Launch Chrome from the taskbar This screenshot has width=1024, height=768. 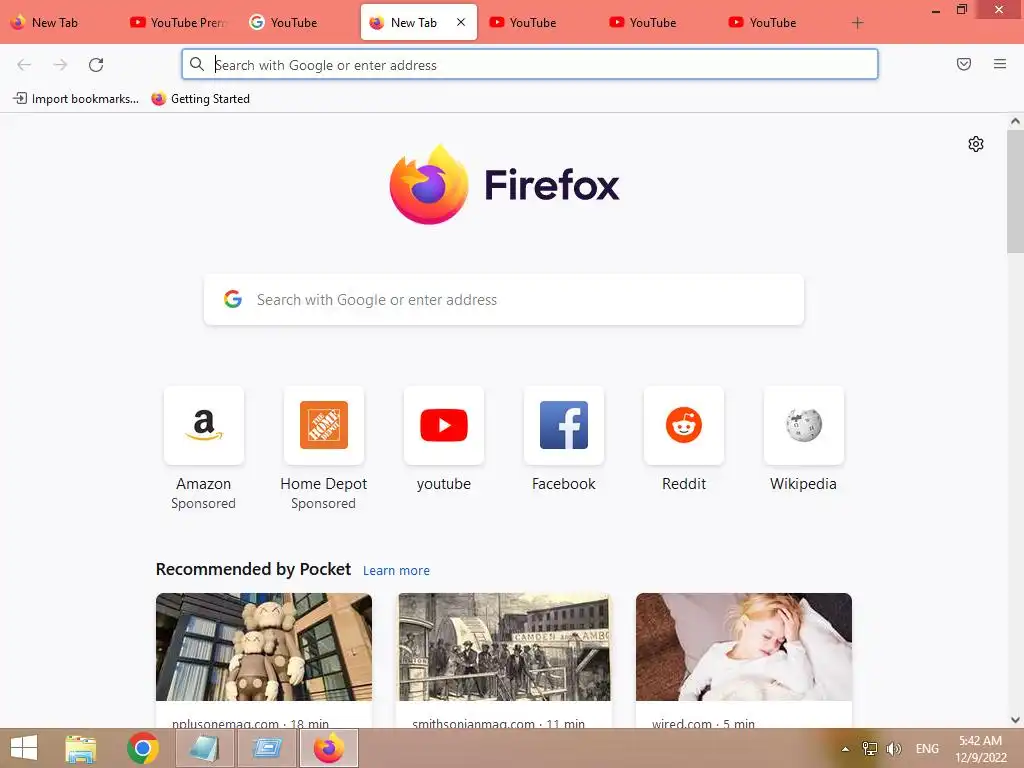pos(143,748)
